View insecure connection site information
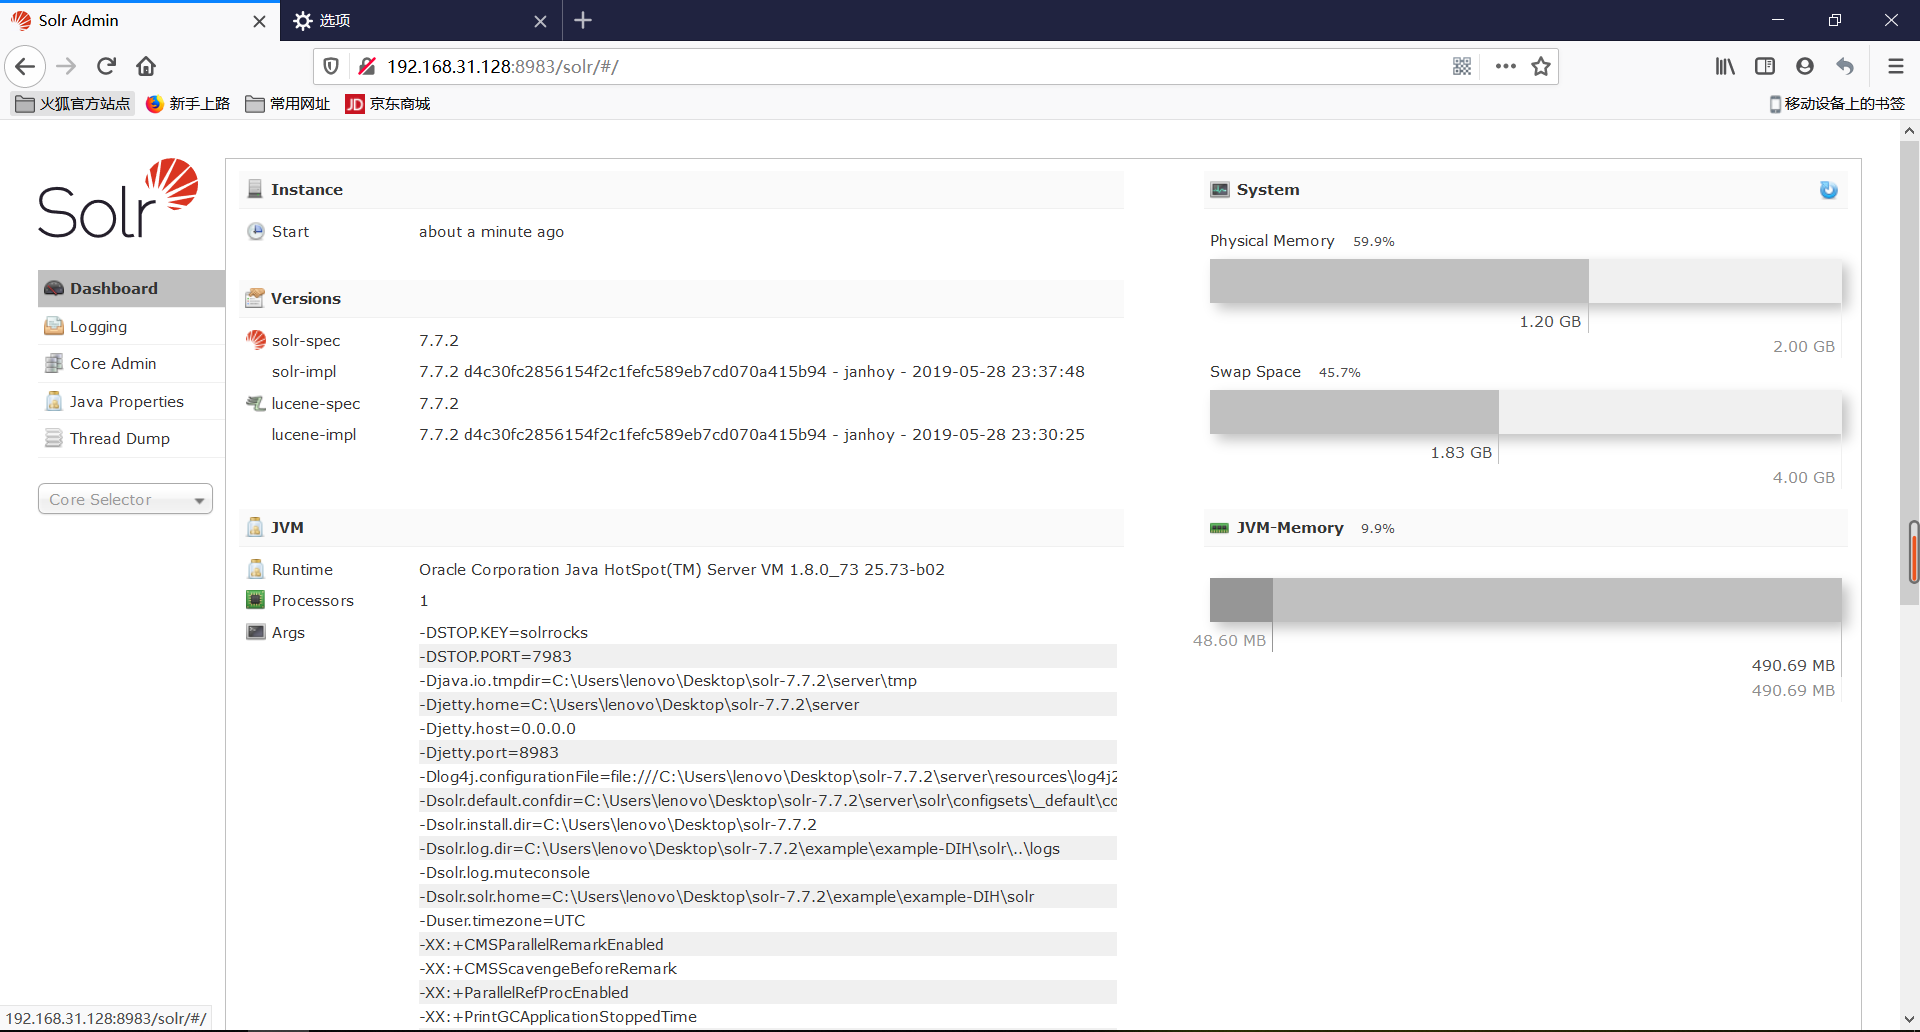The height and width of the screenshot is (1032, 1920). click(367, 66)
